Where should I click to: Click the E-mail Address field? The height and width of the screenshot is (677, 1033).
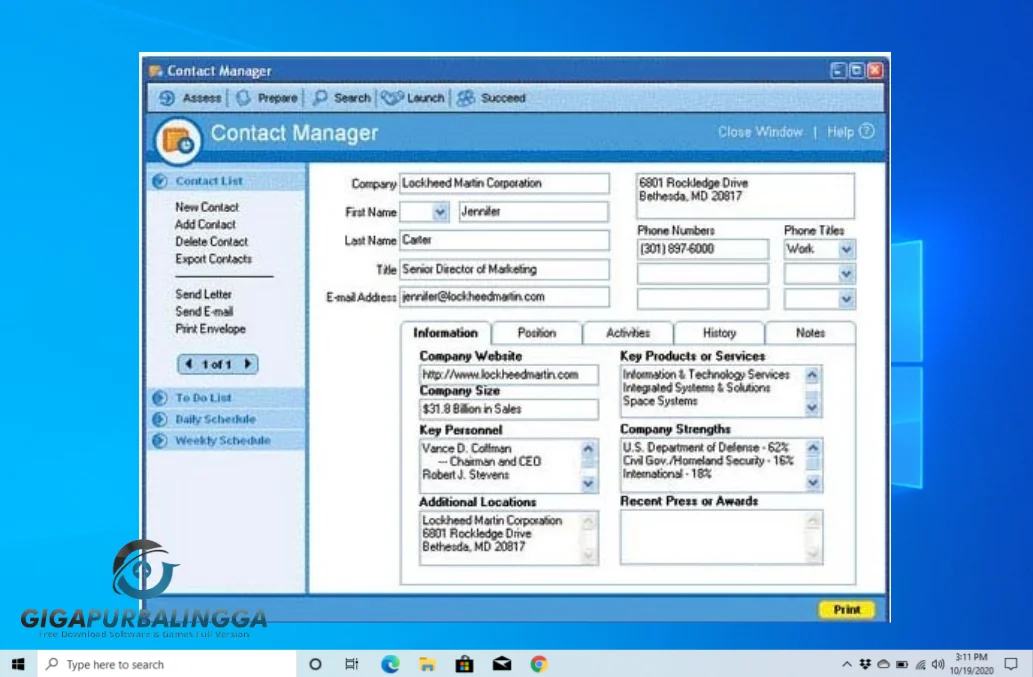pyautogui.click(x=504, y=297)
